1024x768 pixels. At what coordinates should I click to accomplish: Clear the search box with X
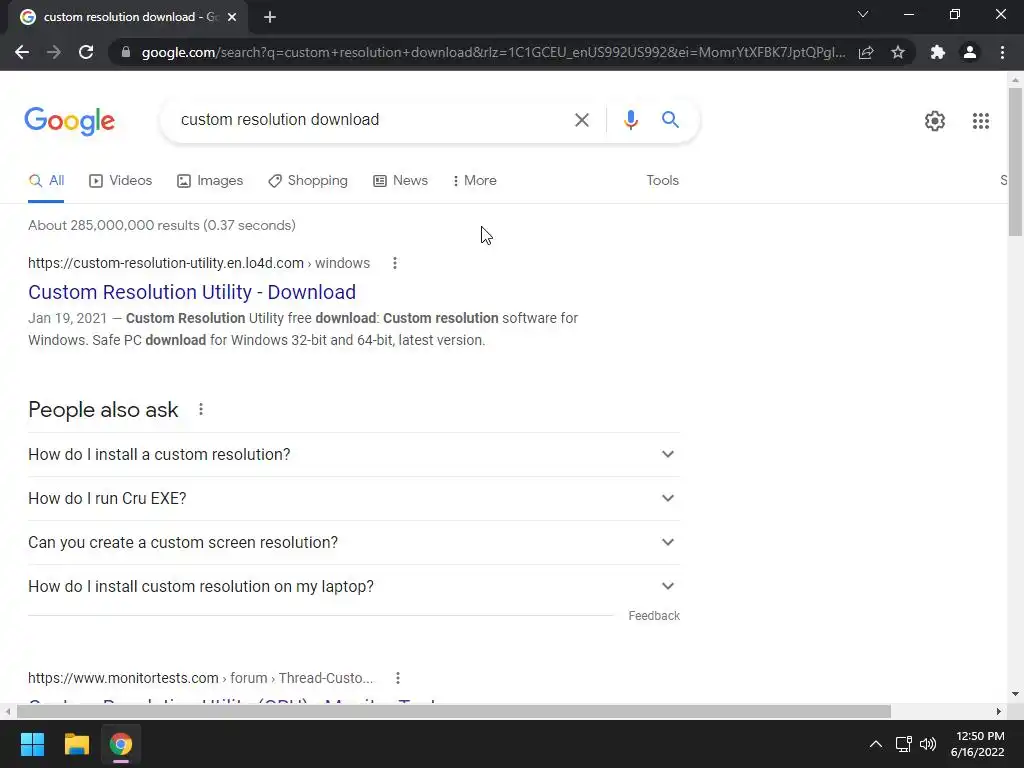click(x=582, y=120)
